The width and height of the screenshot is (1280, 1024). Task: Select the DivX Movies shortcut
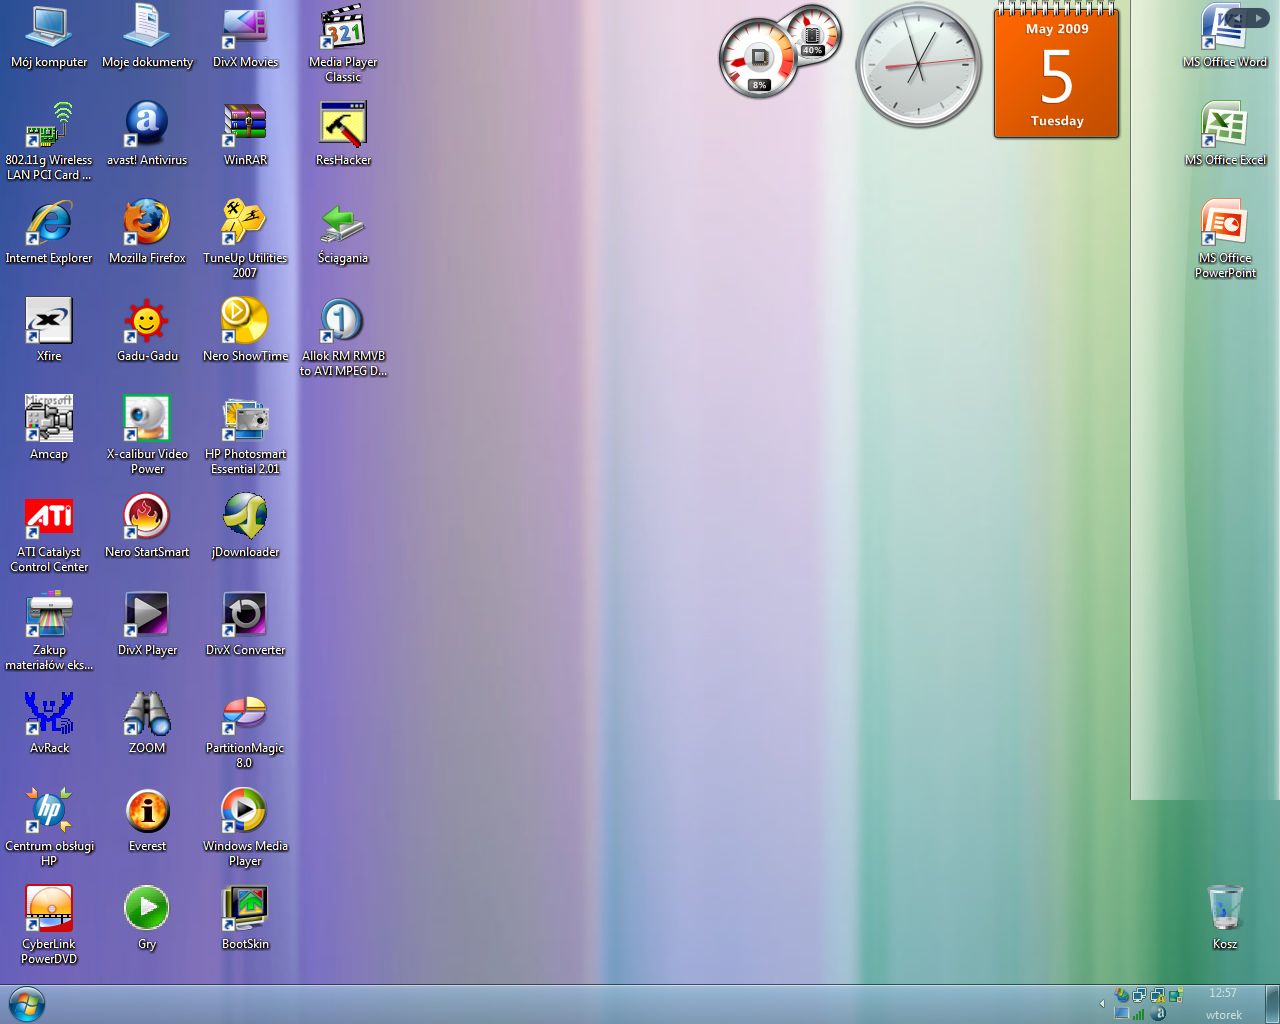click(x=245, y=37)
